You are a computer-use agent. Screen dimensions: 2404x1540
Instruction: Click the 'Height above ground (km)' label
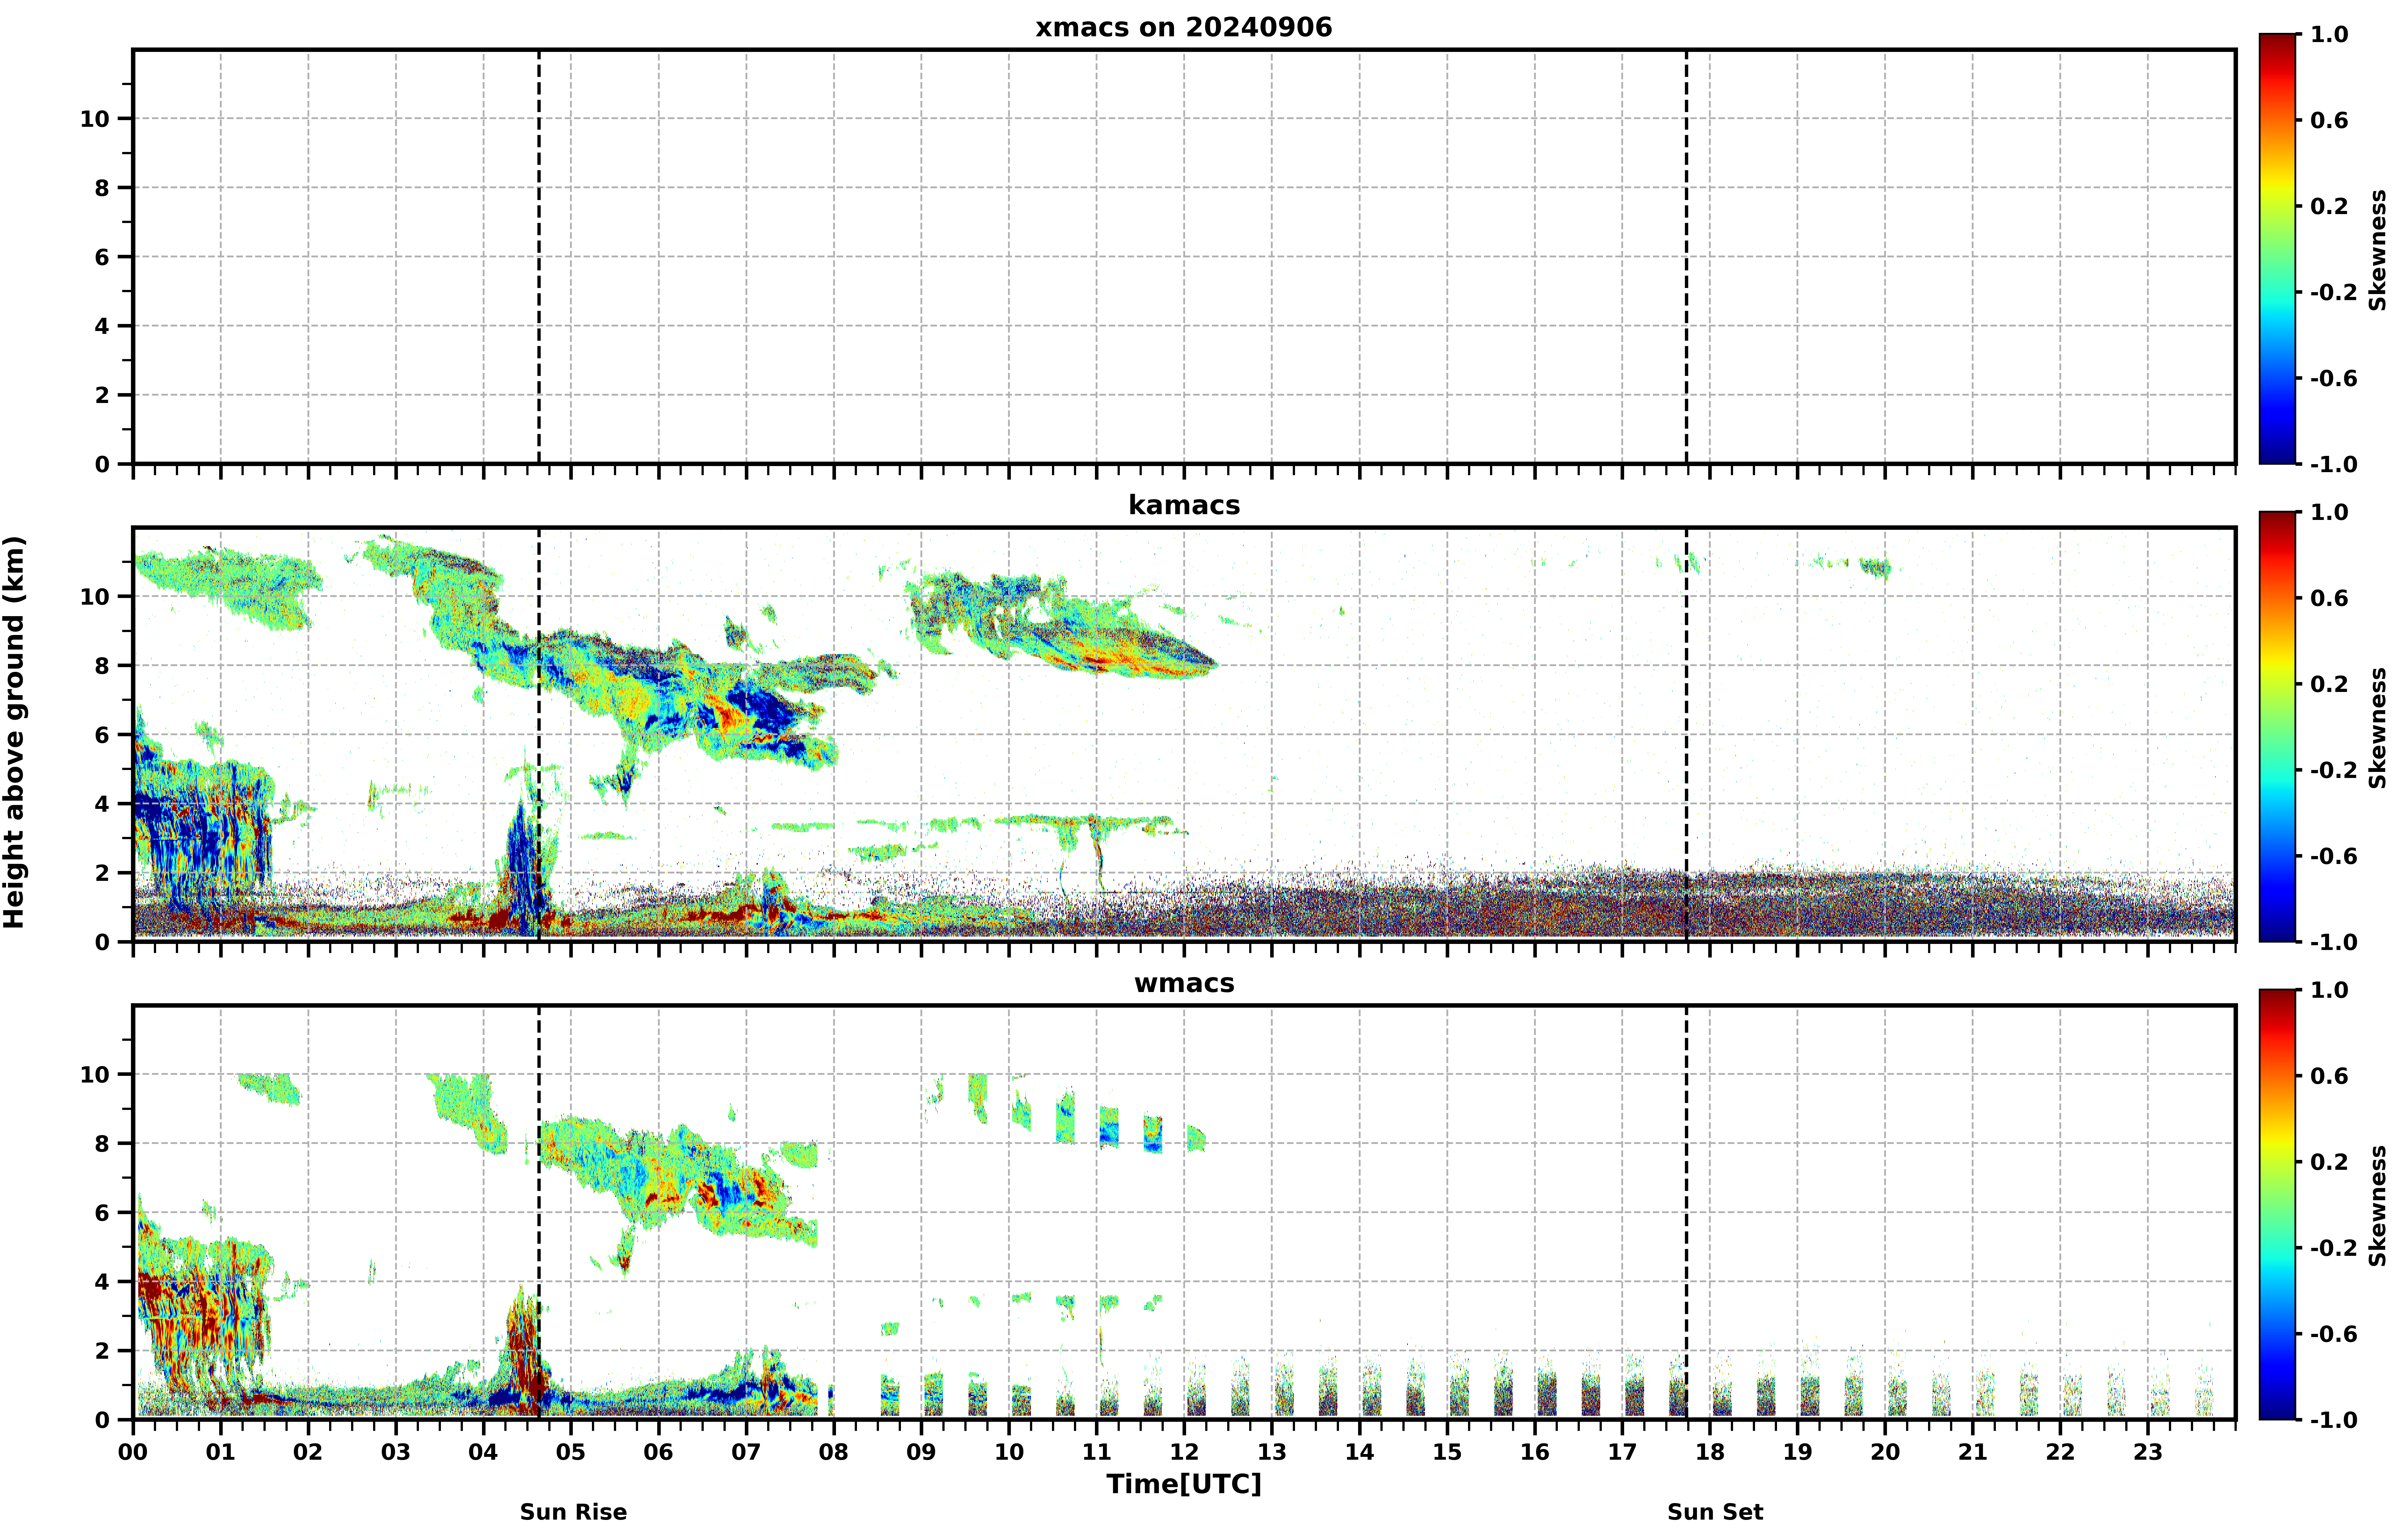(x=14, y=733)
